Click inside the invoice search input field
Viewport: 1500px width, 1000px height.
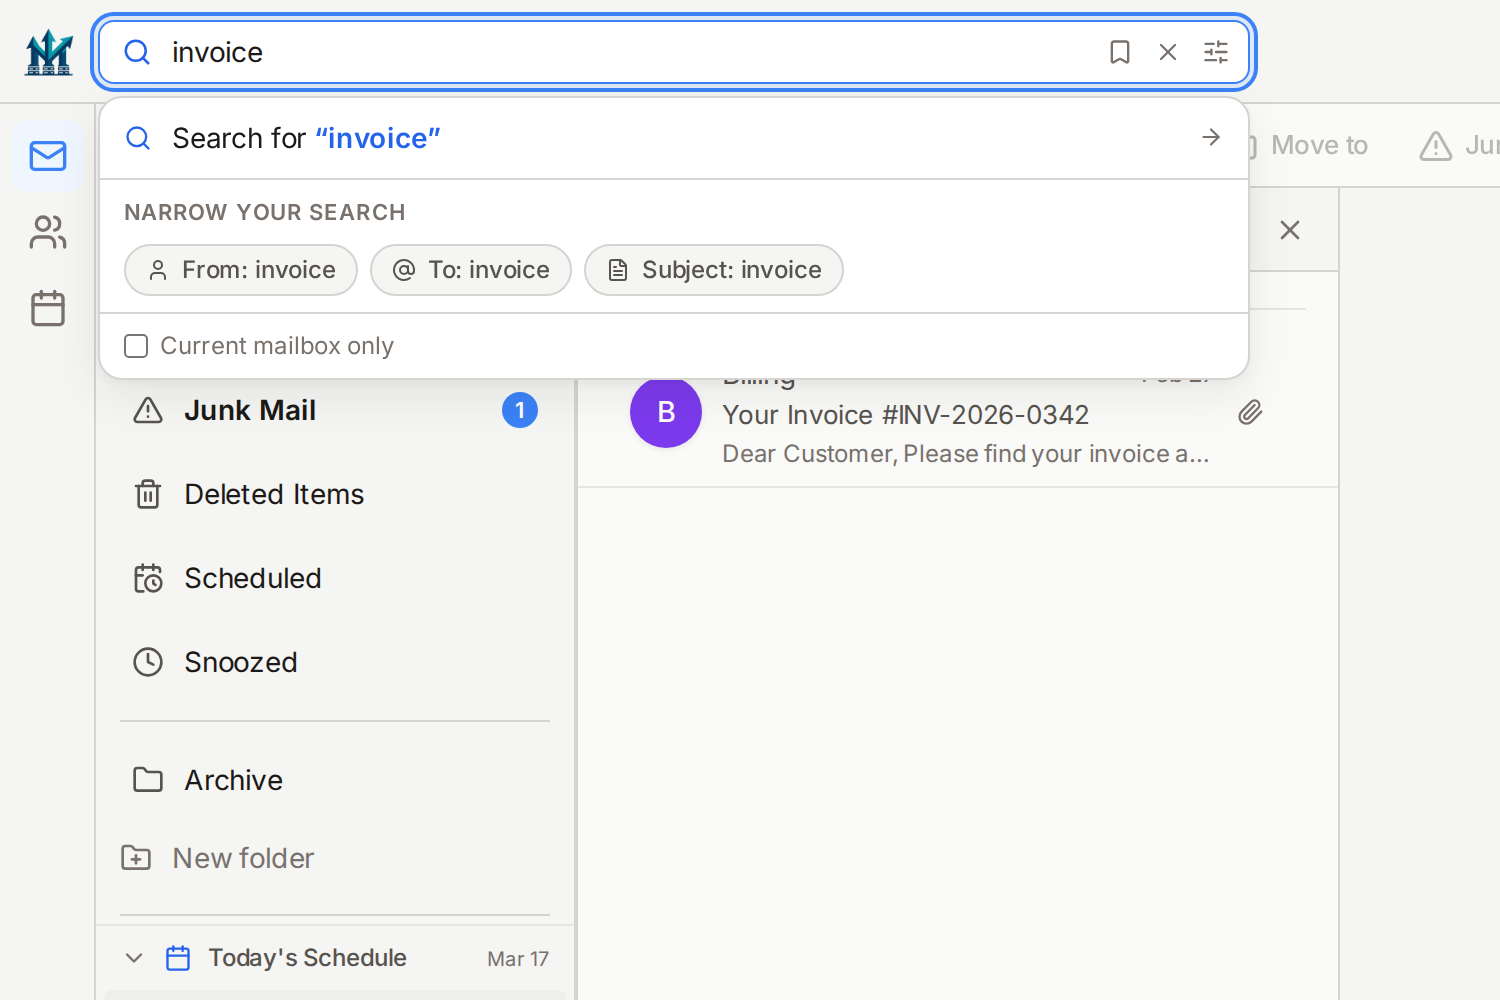(630, 52)
